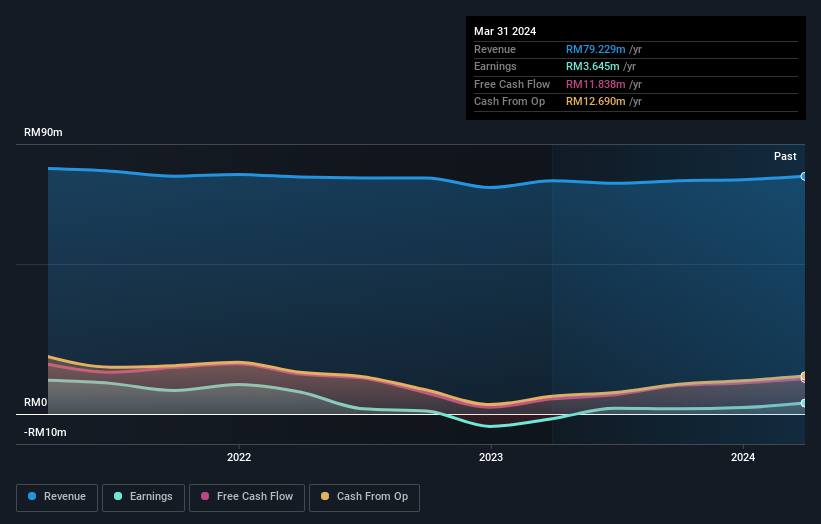821x524 pixels.
Task: Toggle the Cash From Op legend button
Action: (364, 497)
